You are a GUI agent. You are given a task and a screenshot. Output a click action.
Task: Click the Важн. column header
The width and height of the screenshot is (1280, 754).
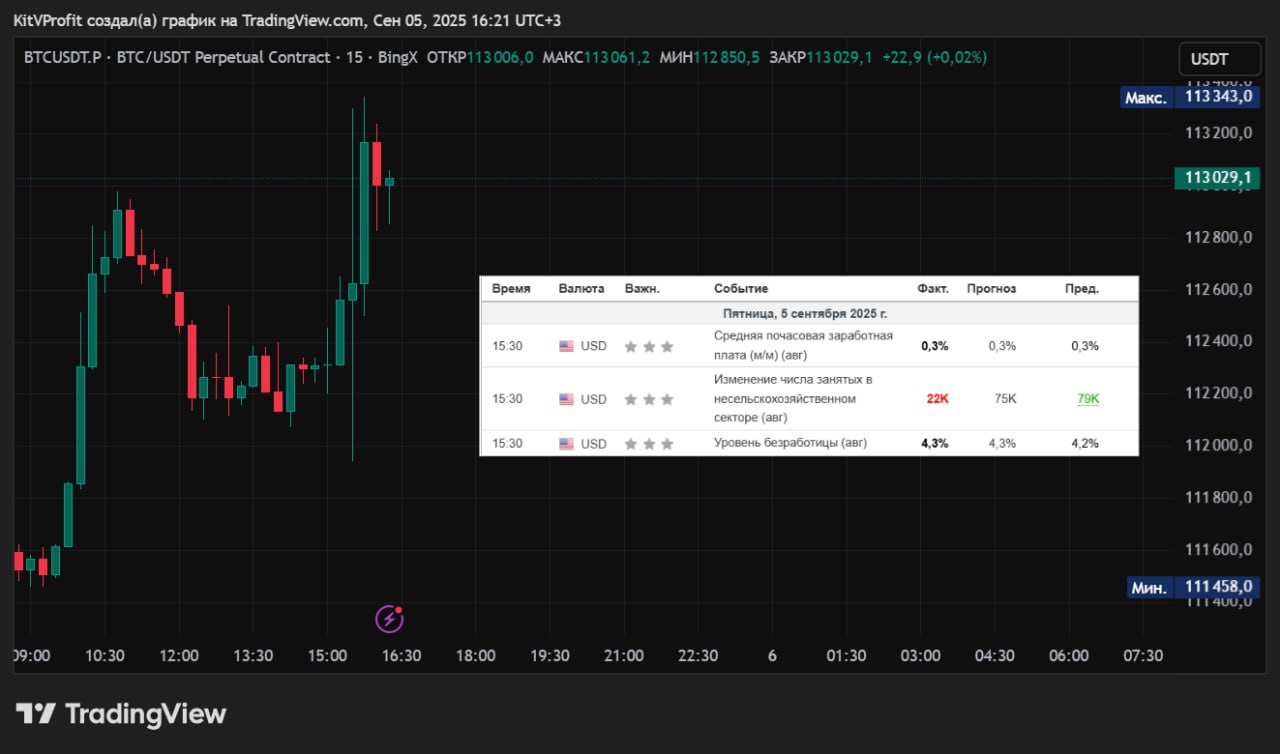642,288
